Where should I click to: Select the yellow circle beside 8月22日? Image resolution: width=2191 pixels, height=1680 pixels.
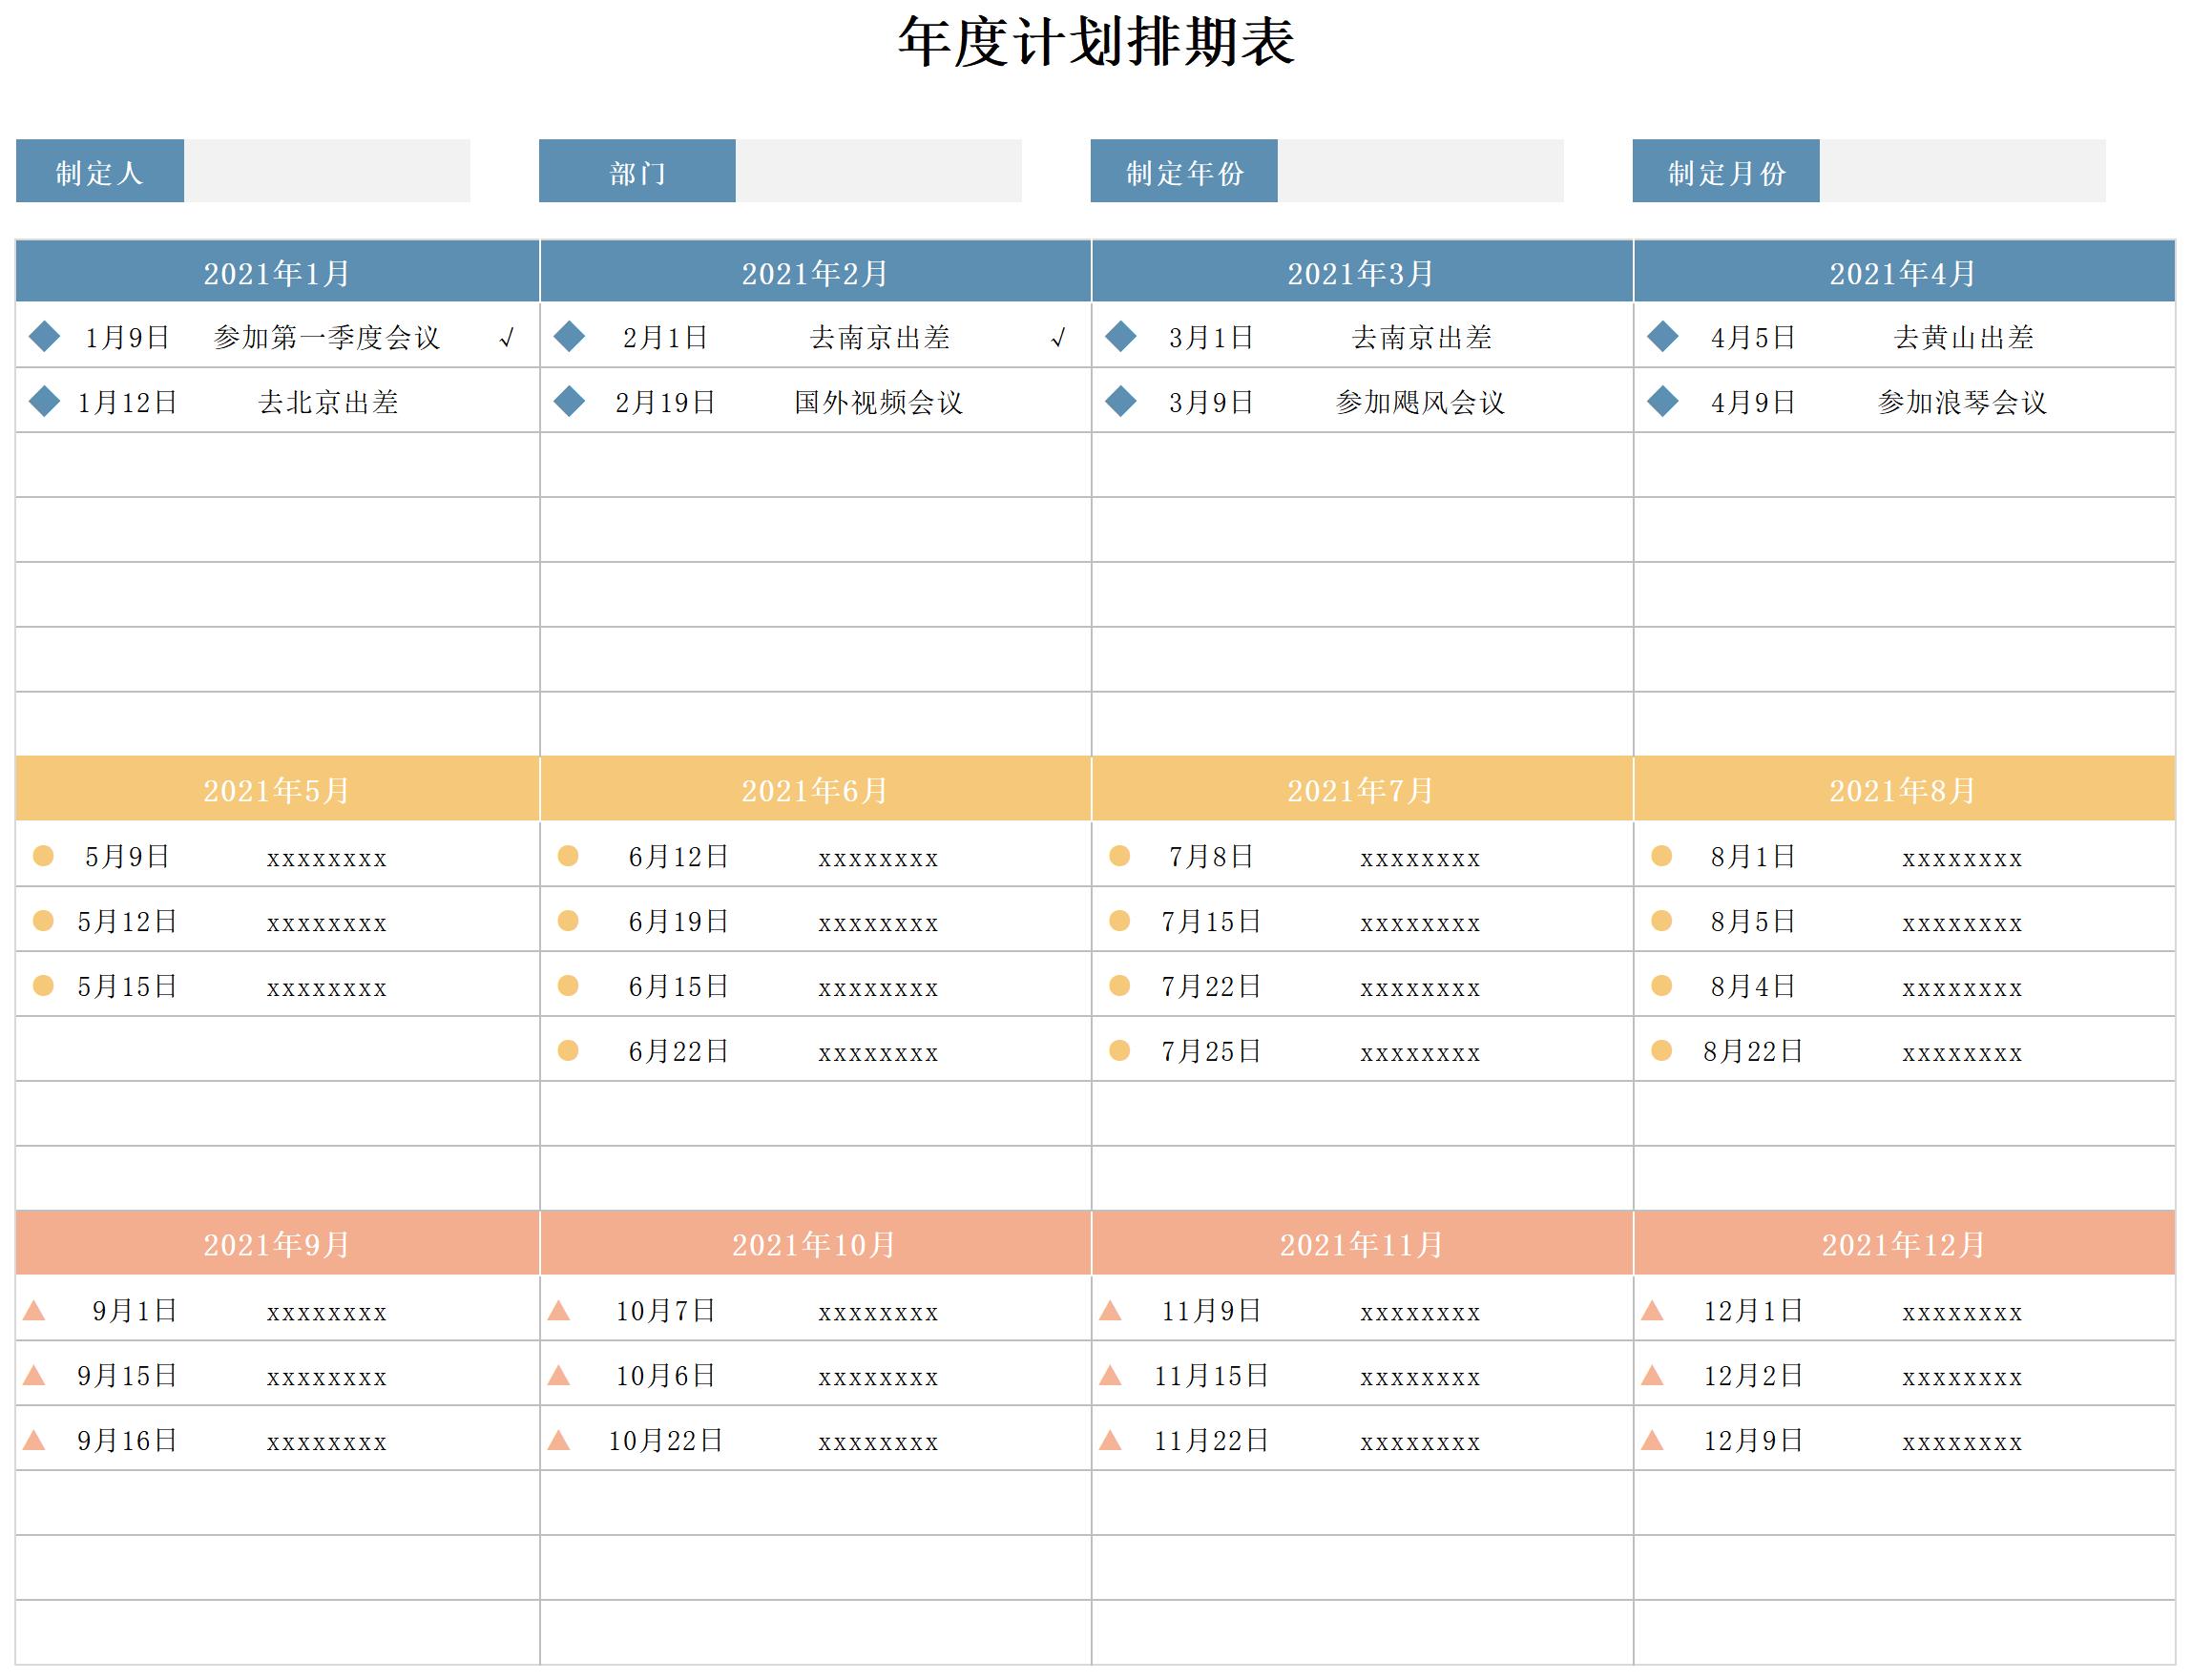(x=1662, y=1050)
